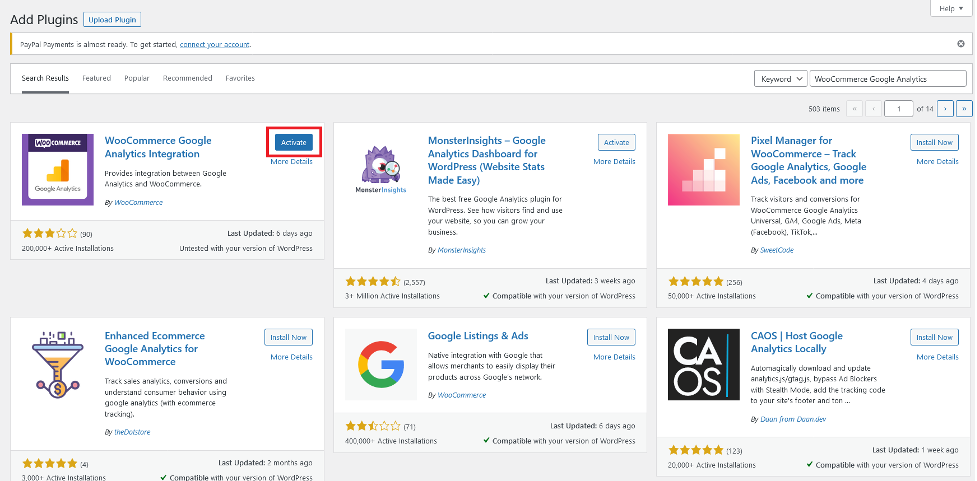
Task: Open Google Listings & Ads title link
Action: [478, 336]
